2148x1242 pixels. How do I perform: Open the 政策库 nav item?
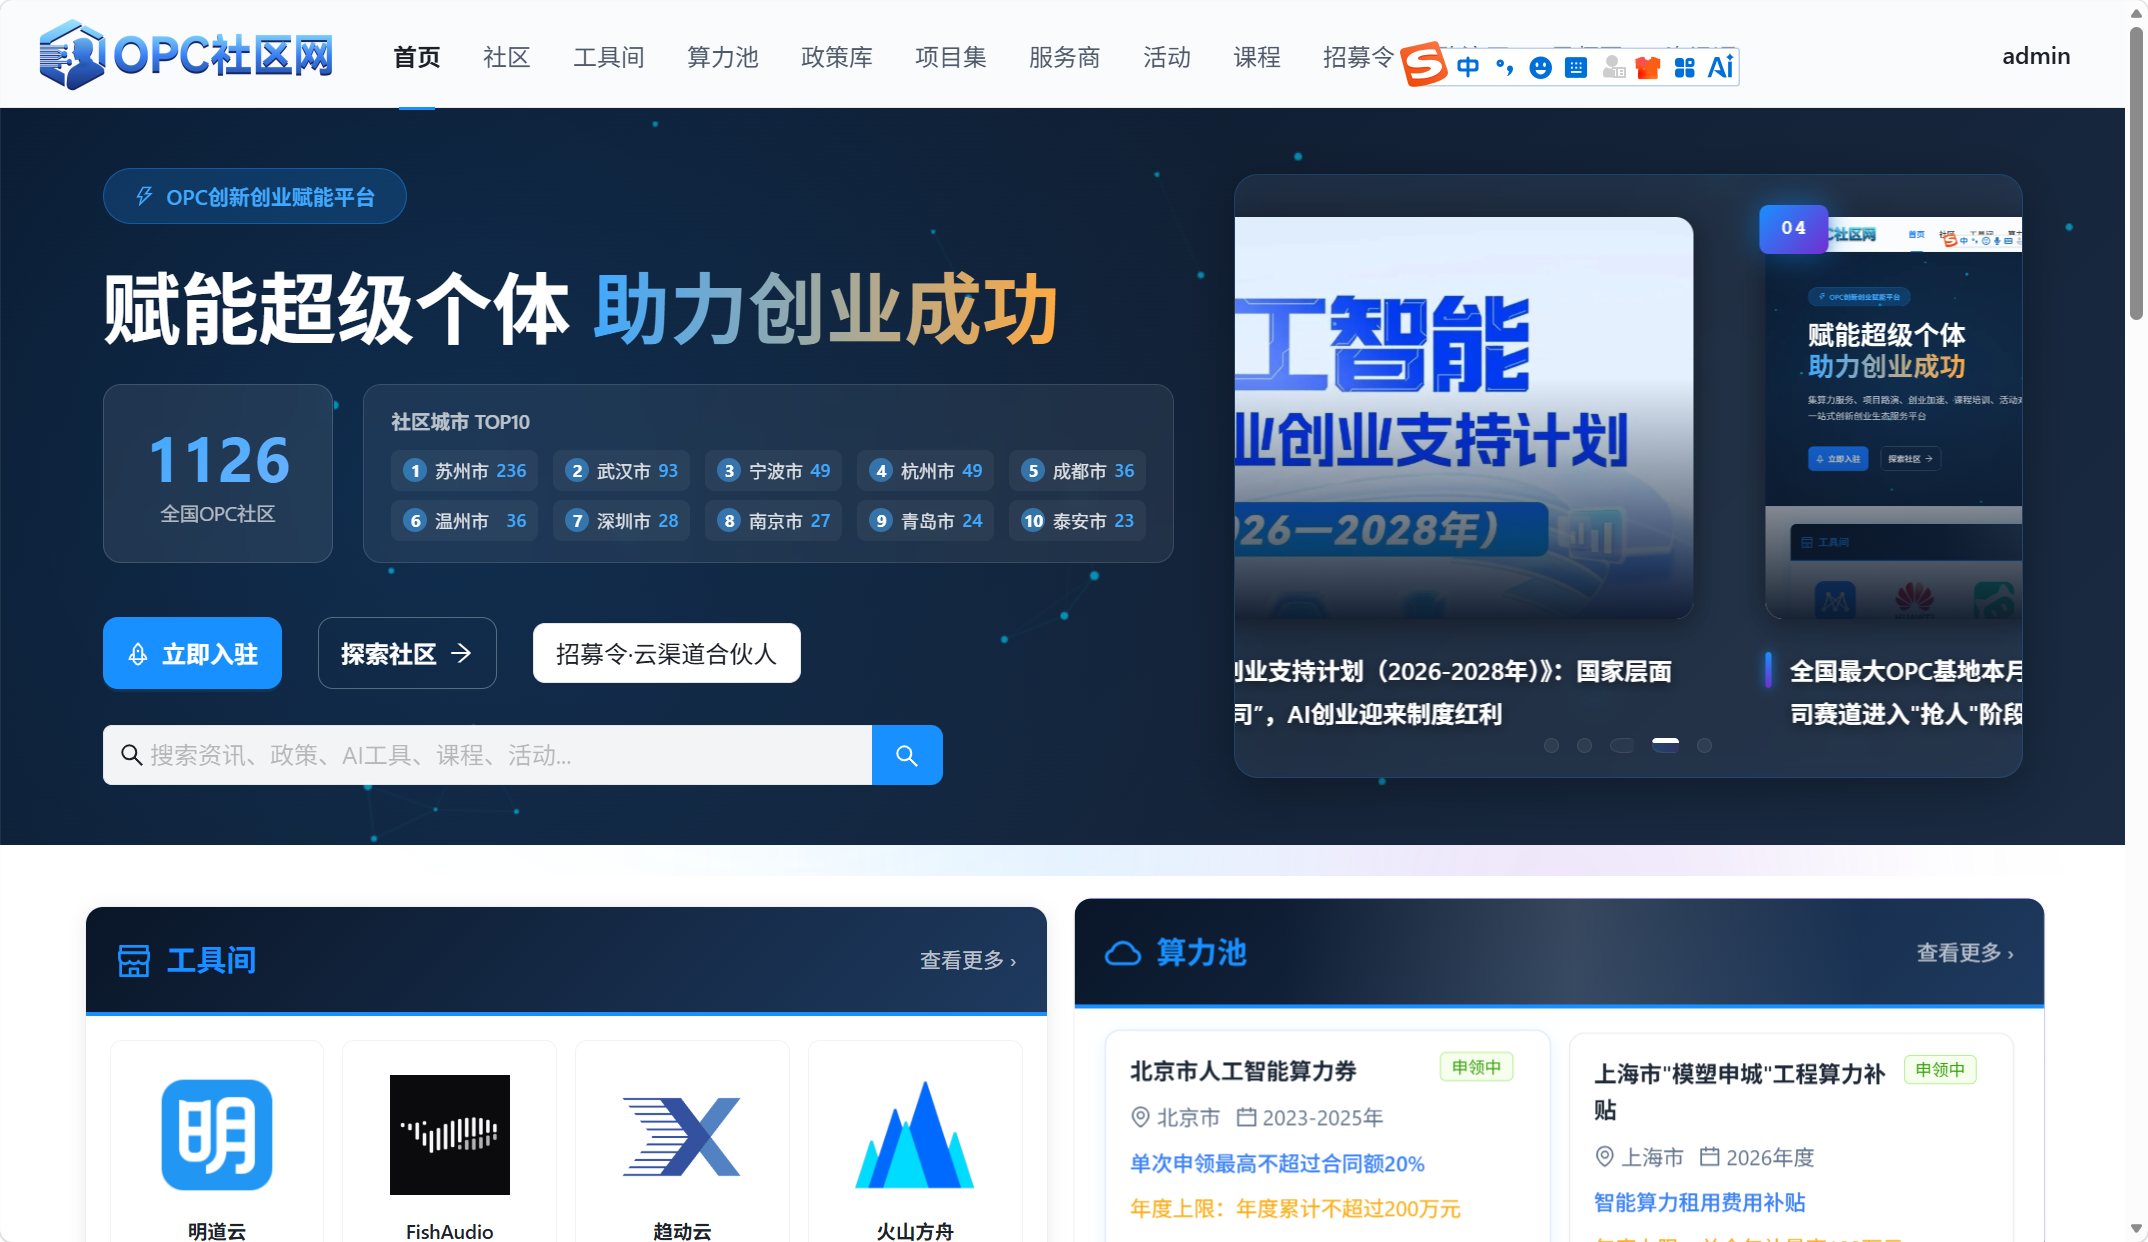click(x=837, y=57)
